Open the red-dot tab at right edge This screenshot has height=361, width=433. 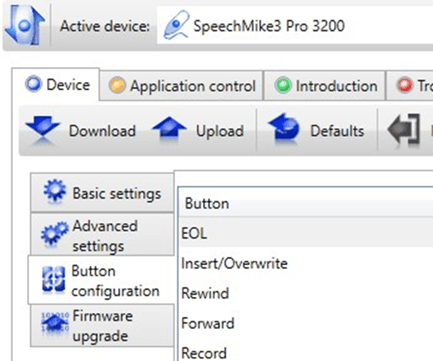(409, 86)
